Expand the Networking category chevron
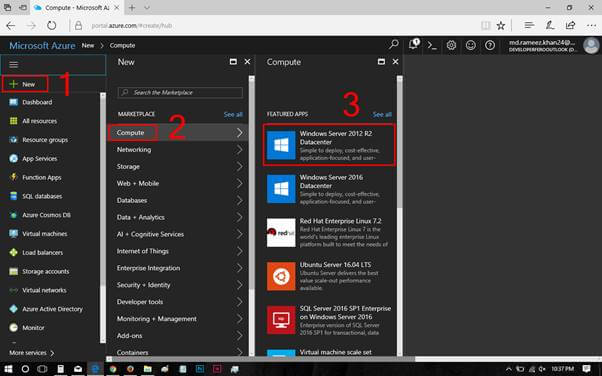 point(240,149)
